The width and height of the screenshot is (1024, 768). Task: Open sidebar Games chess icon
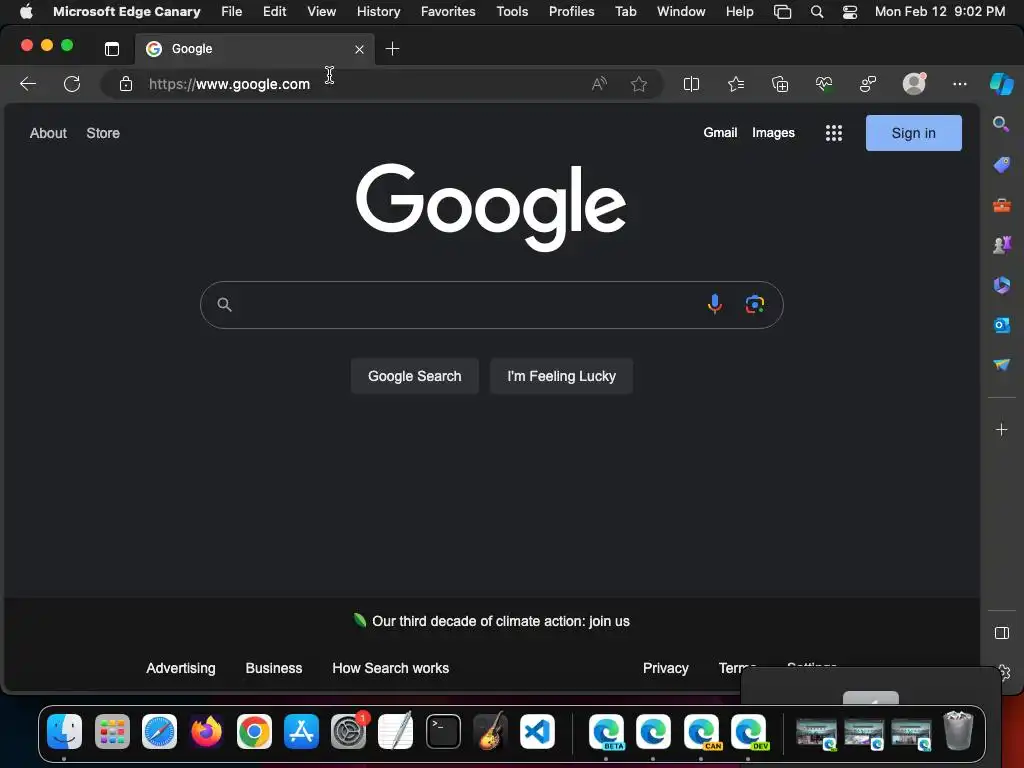1001,245
